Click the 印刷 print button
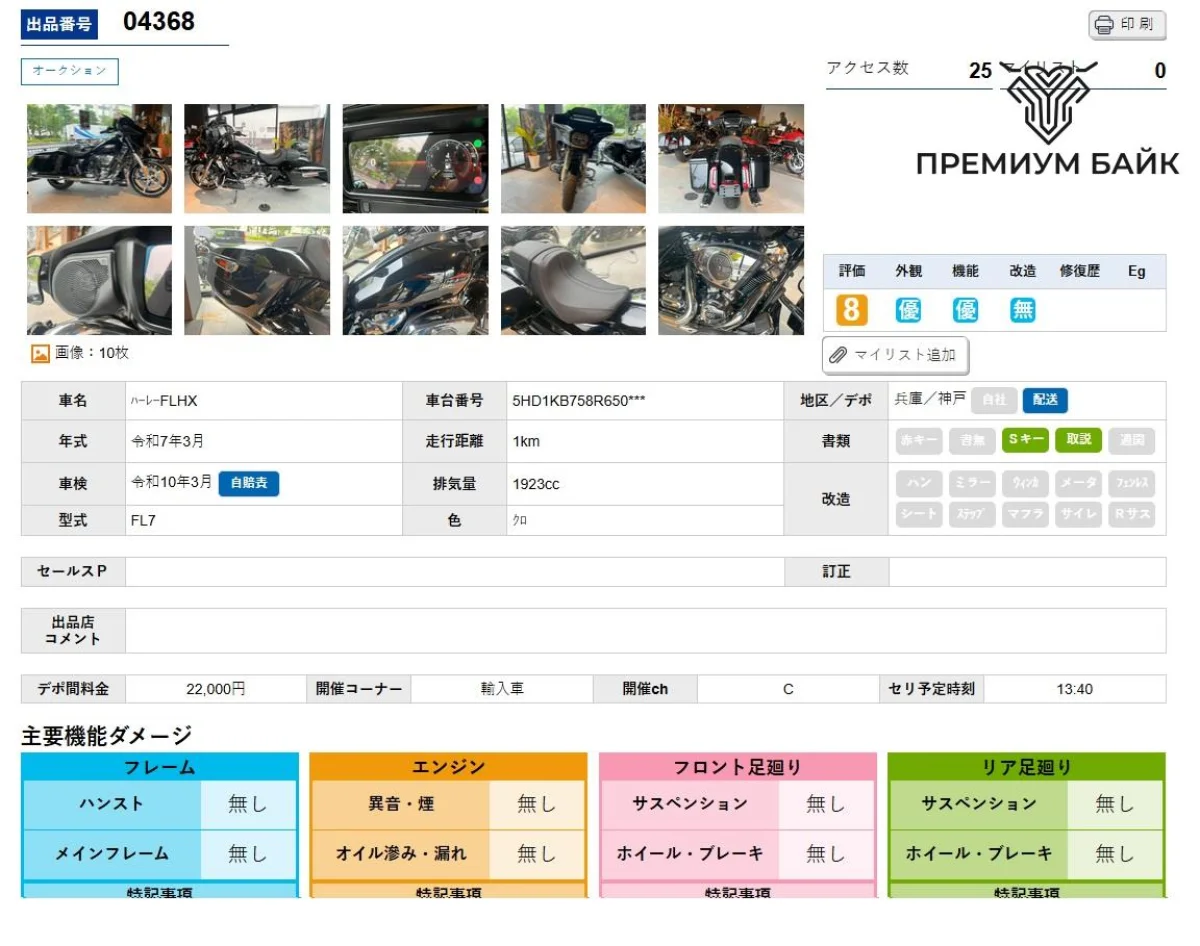Image resolution: width=1200 pixels, height=946 pixels. click(x=1127, y=24)
